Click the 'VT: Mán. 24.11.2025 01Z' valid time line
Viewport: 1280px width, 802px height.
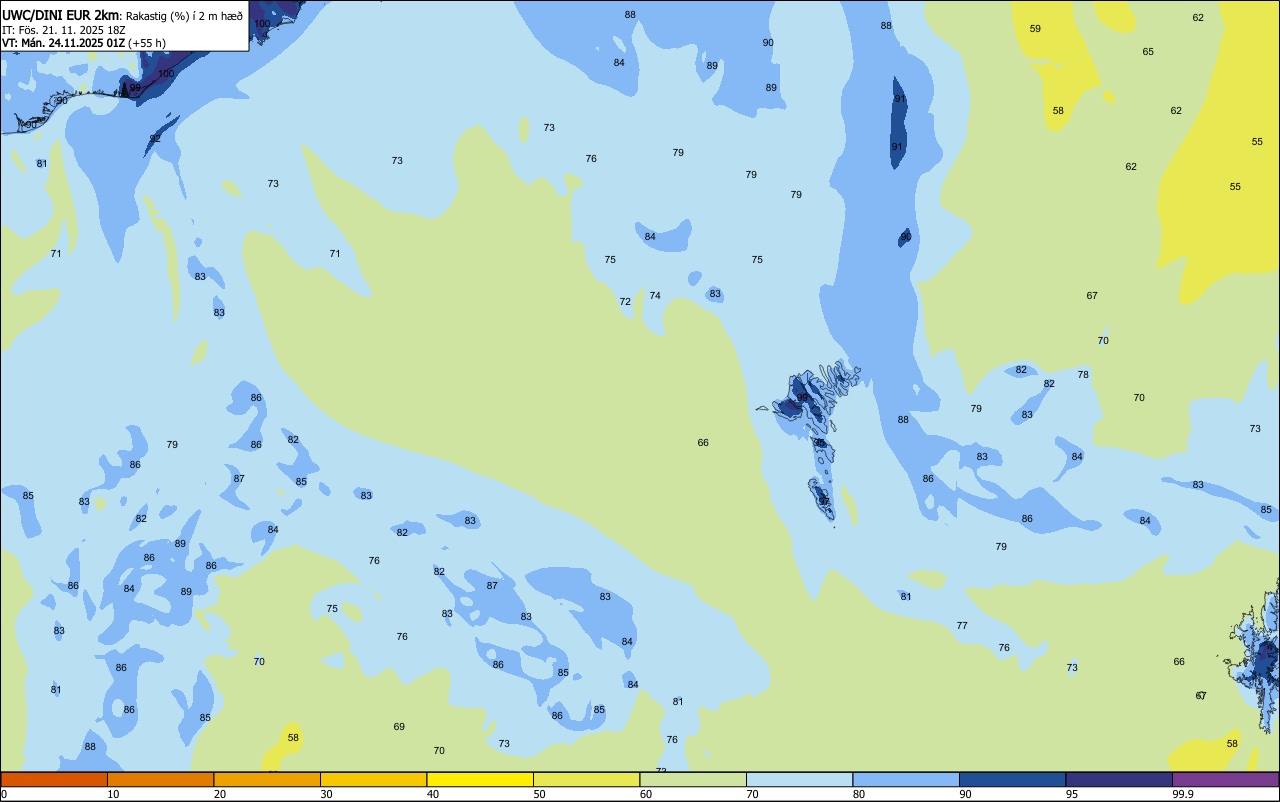pyautogui.click(x=63, y=43)
